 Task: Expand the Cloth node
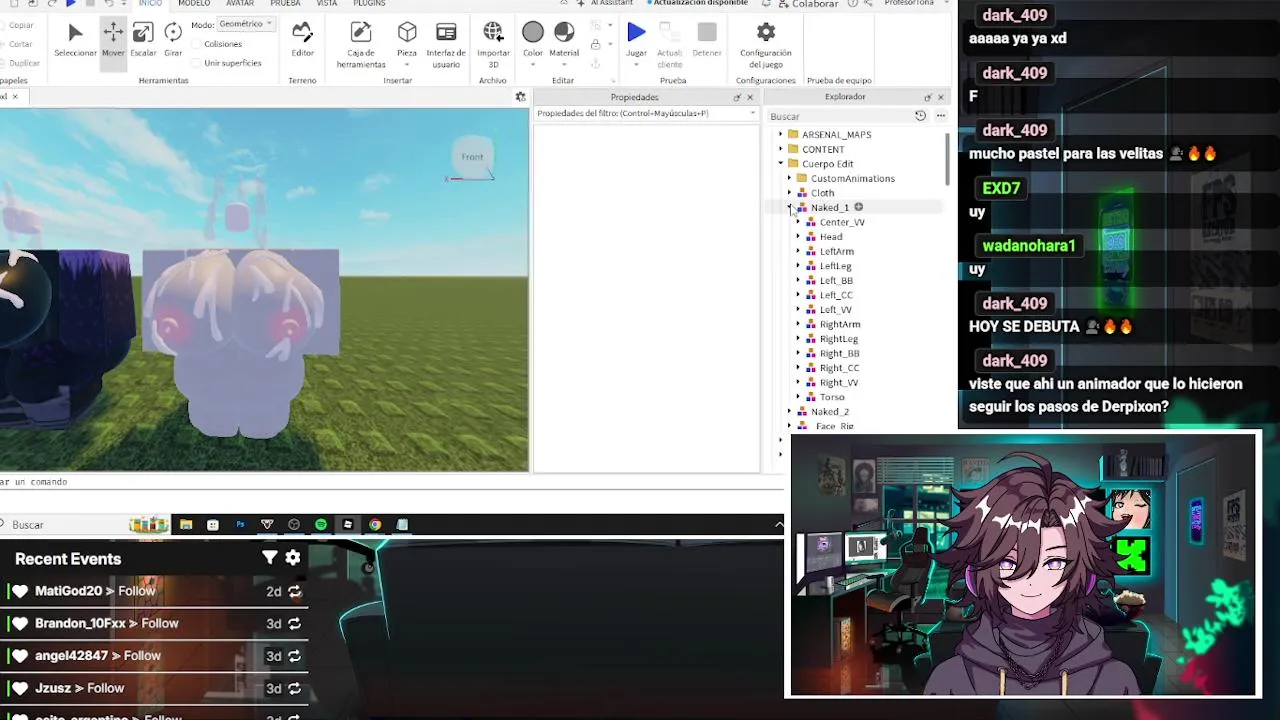click(x=790, y=193)
